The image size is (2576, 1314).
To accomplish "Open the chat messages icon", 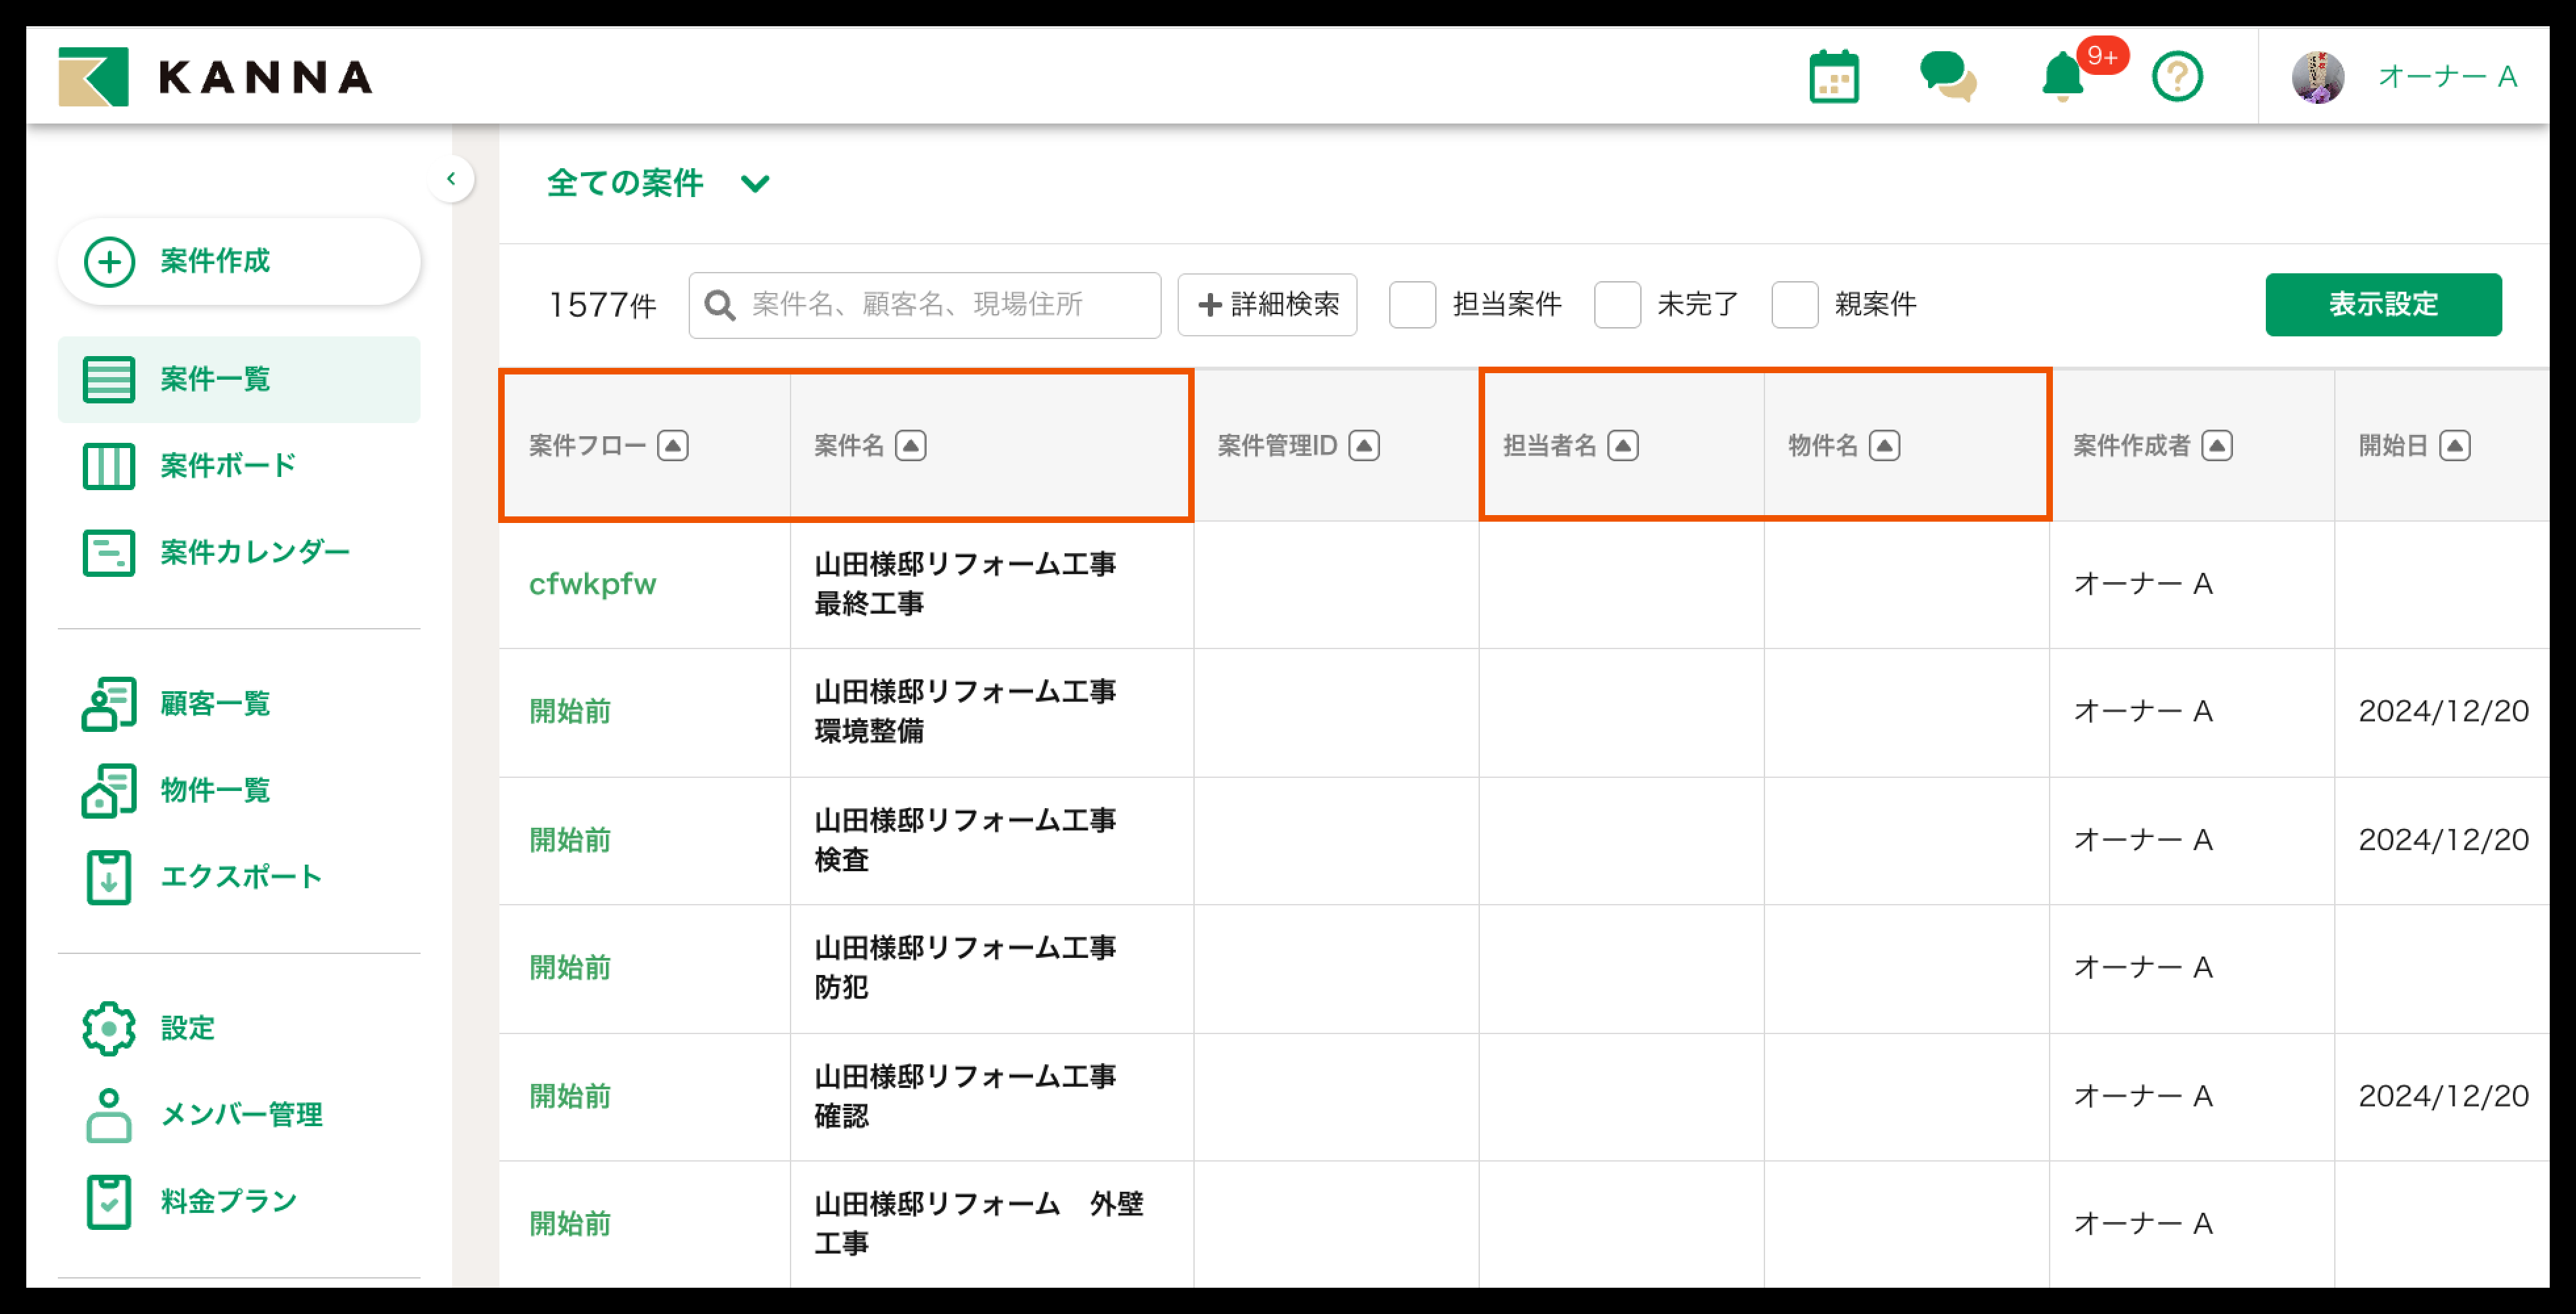I will click(1947, 77).
